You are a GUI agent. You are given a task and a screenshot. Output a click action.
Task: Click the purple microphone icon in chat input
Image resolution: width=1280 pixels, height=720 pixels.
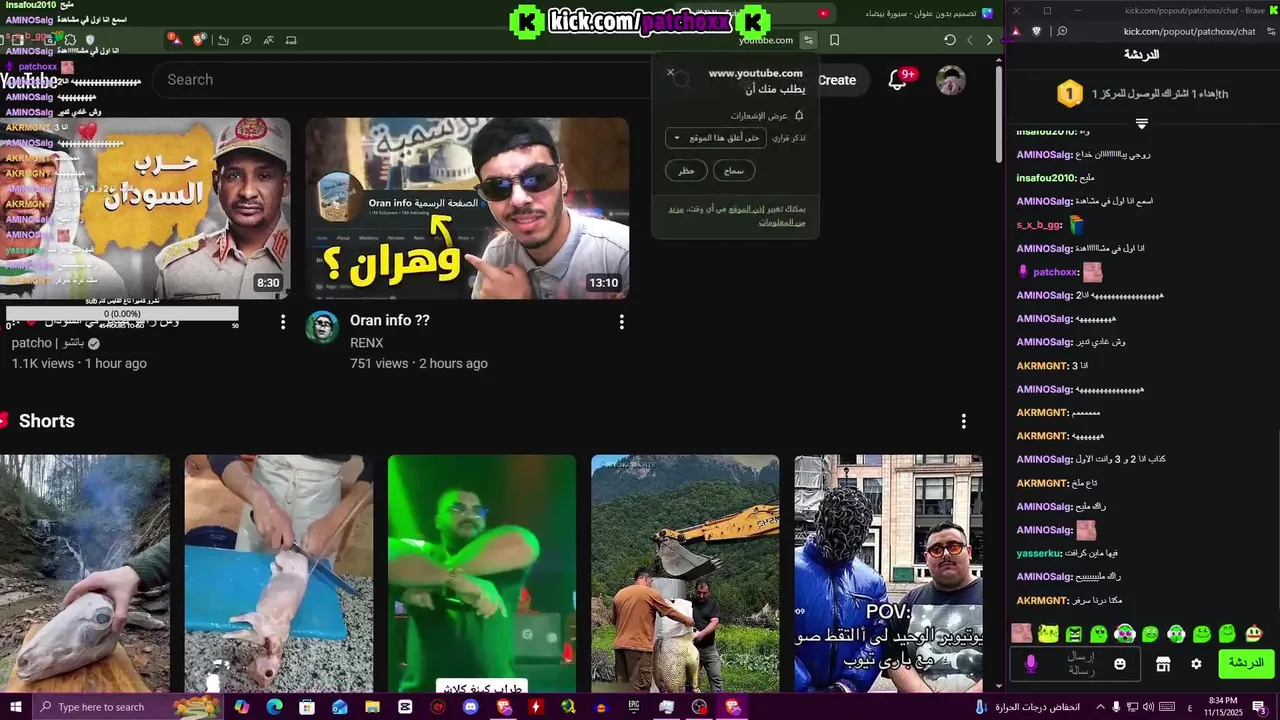coord(1031,664)
